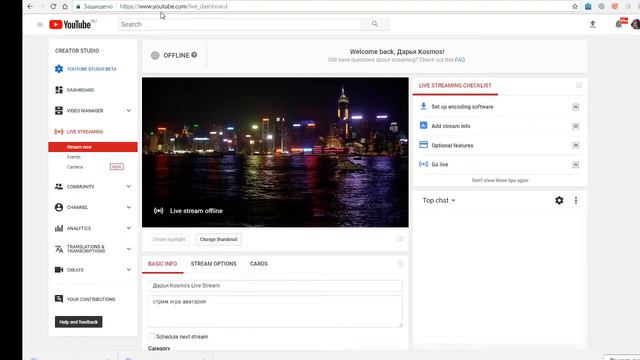Switch to the Cards tab

click(259, 264)
